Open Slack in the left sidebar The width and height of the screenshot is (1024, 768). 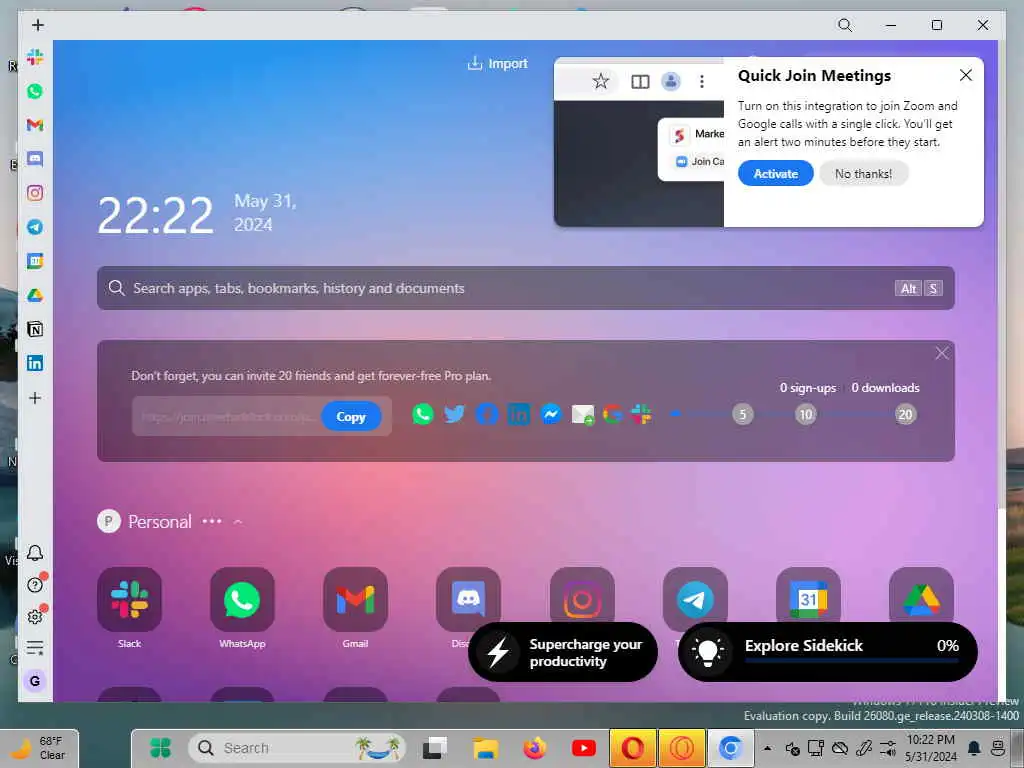35,57
